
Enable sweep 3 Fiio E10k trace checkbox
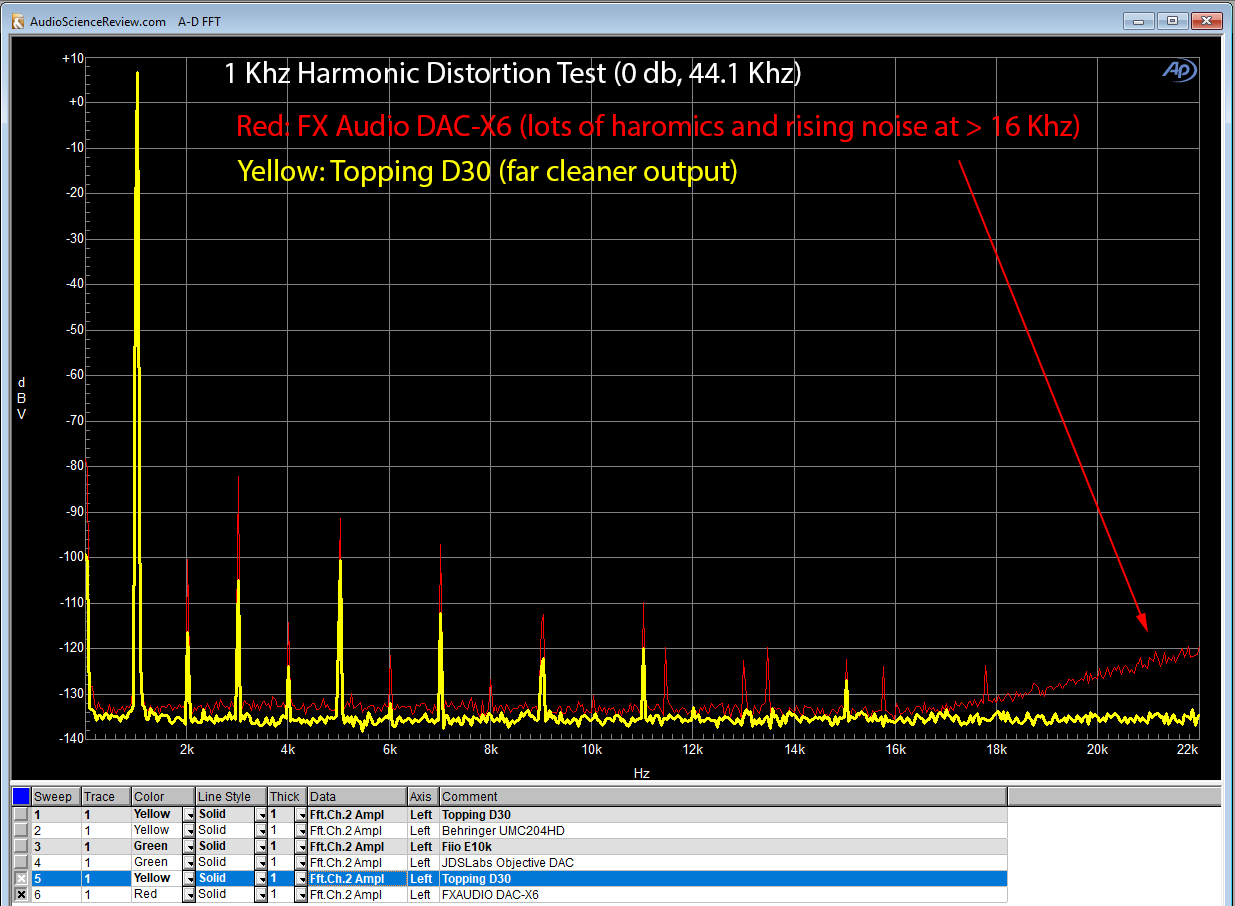[21, 846]
